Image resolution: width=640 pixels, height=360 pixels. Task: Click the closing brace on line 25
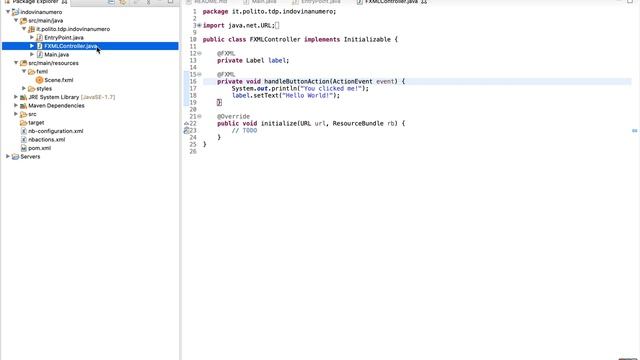pos(204,144)
